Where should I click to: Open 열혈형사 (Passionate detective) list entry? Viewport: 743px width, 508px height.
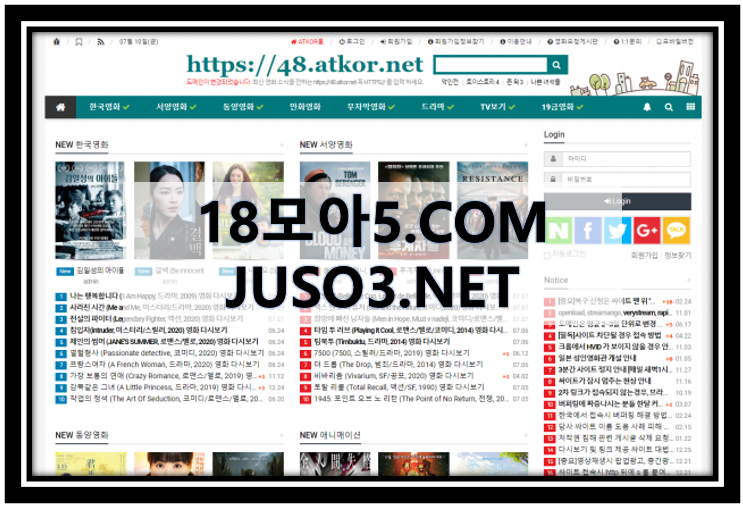167,353
